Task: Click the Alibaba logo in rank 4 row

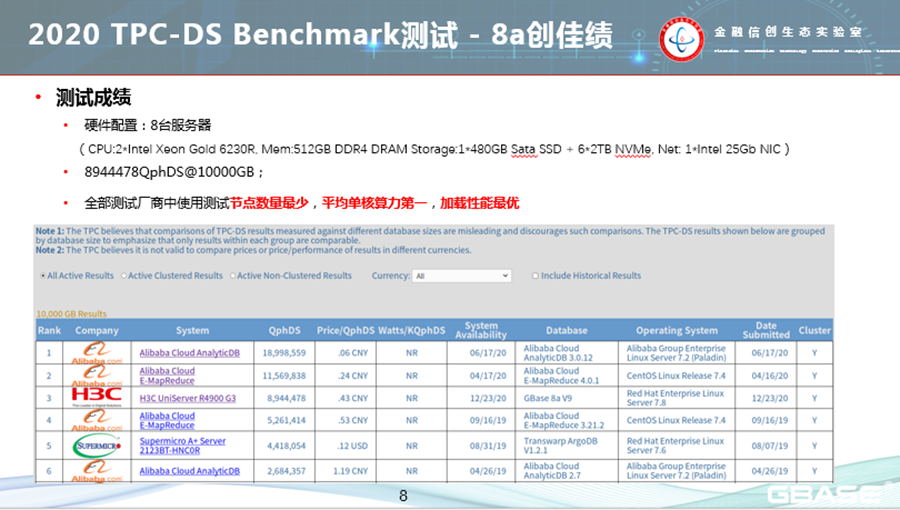Action: click(96, 421)
